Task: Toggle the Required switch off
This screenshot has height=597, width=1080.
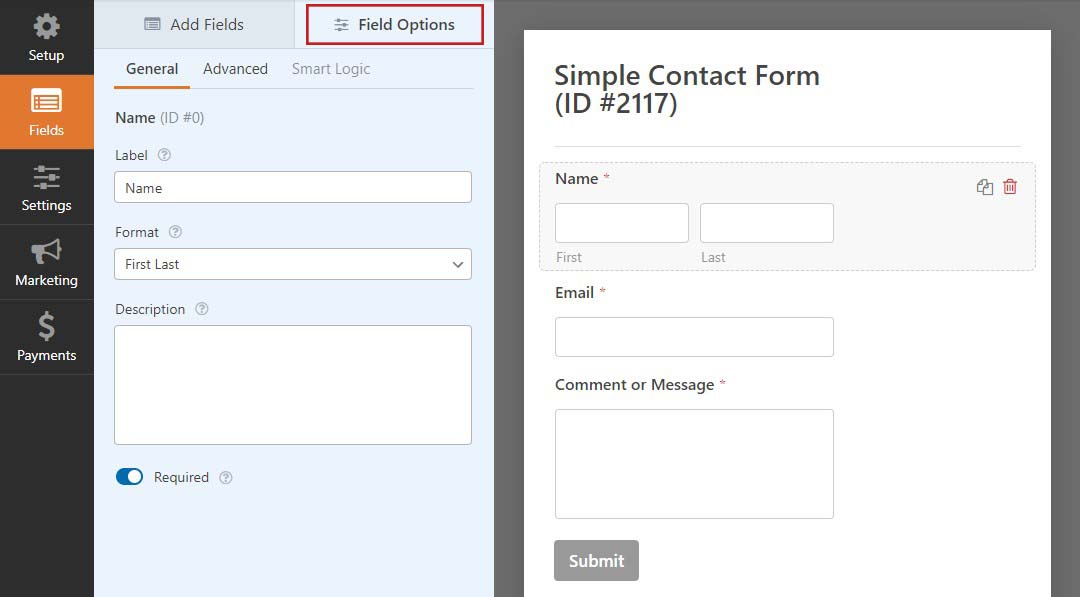Action: [129, 476]
